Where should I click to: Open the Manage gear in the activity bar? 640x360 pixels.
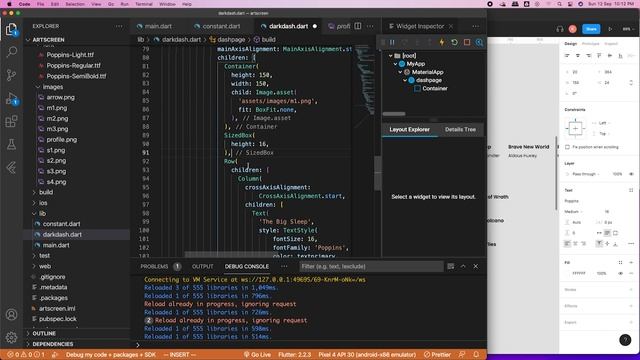tap(11, 337)
